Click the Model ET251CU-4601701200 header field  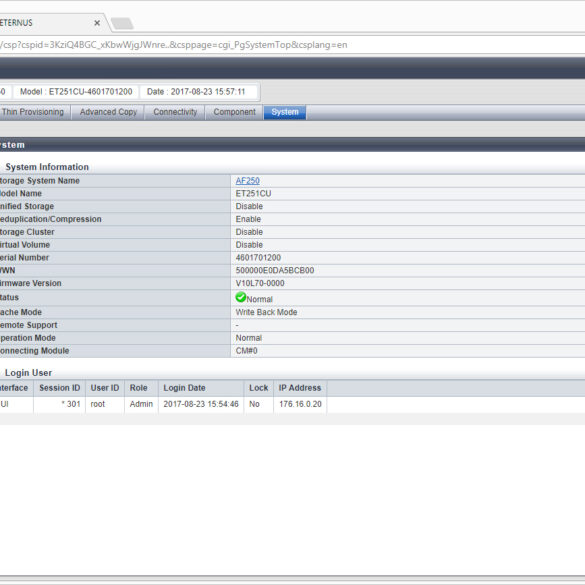pyautogui.click(x=76, y=92)
